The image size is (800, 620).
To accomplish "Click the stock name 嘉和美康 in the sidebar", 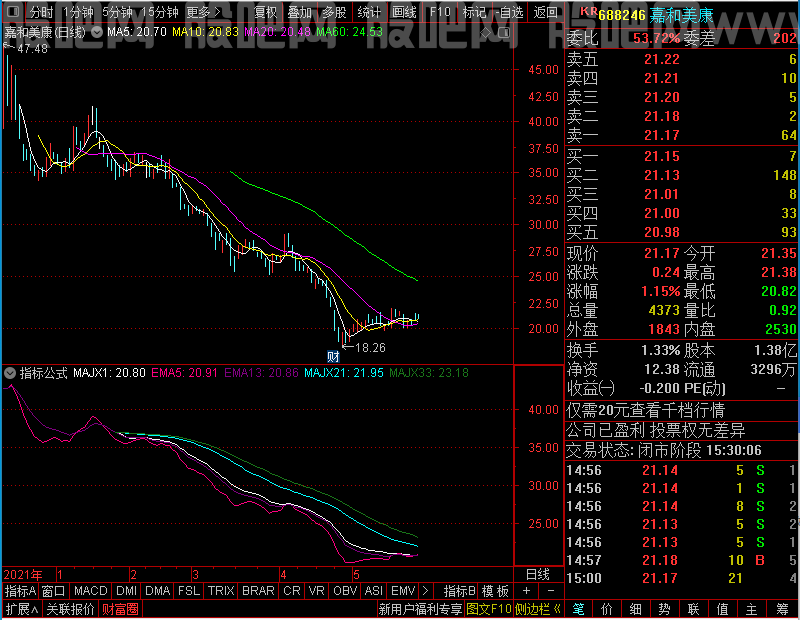I will (681, 15).
